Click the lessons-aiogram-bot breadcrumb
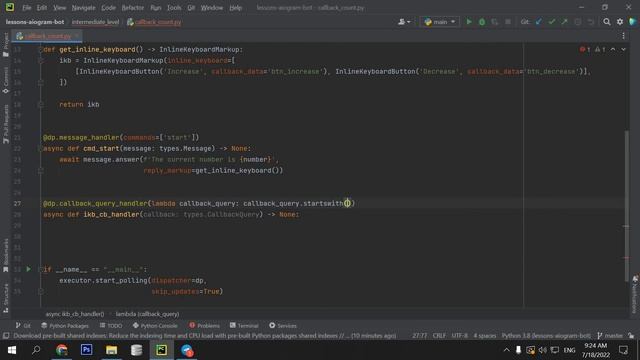This screenshot has height=360, width=640. coord(35,22)
